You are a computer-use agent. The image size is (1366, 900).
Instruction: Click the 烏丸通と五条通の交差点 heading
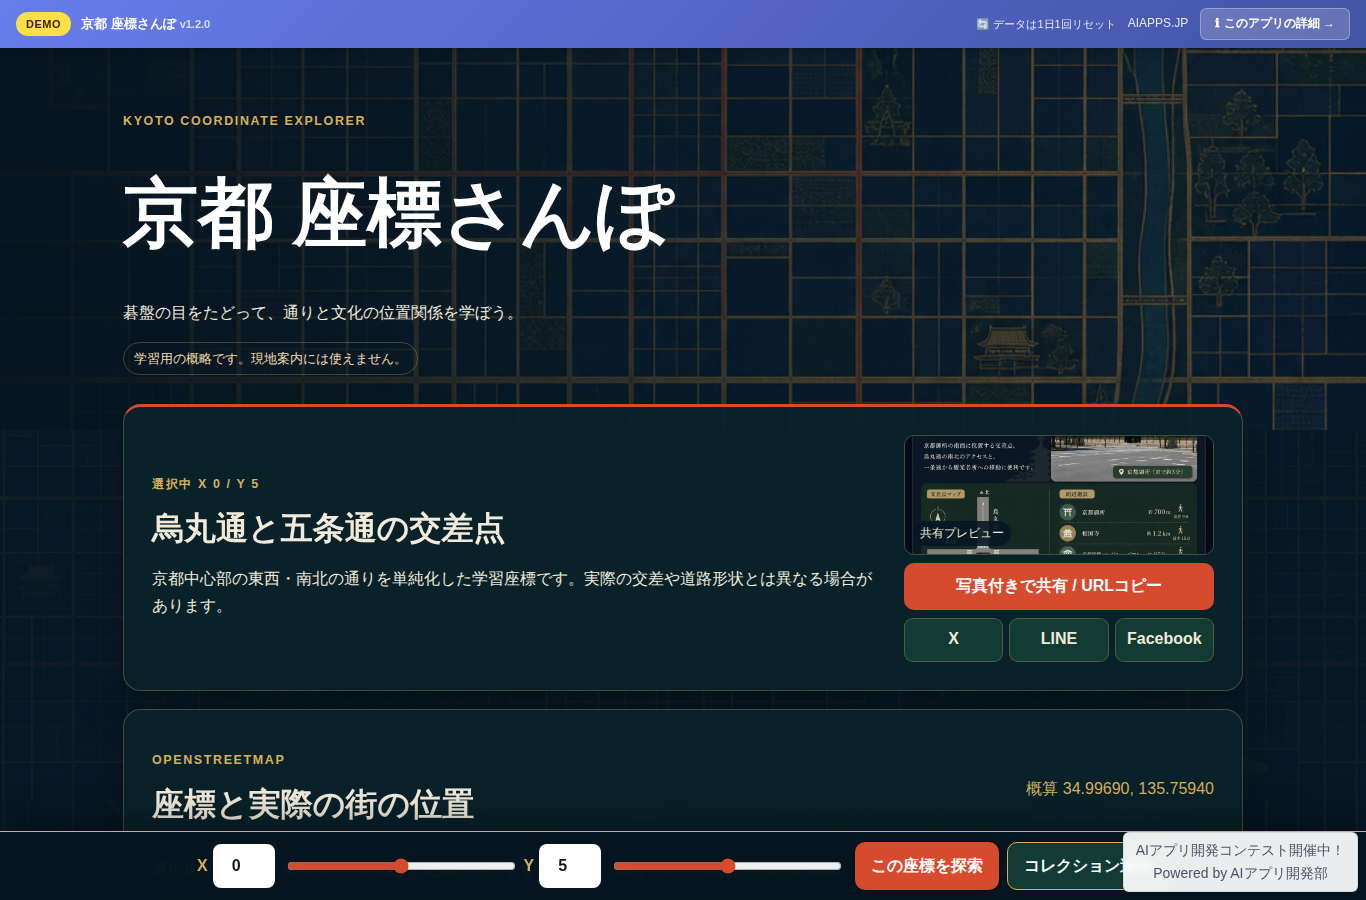coord(328,528)
